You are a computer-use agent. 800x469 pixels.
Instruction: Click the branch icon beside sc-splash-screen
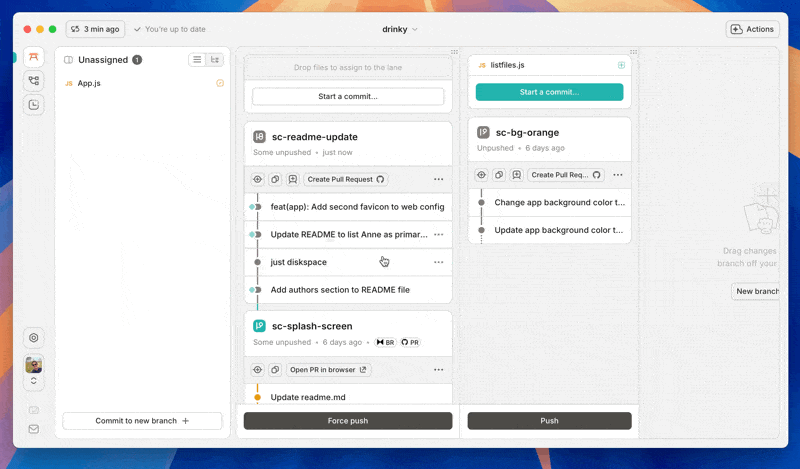[x=259, y=326]
